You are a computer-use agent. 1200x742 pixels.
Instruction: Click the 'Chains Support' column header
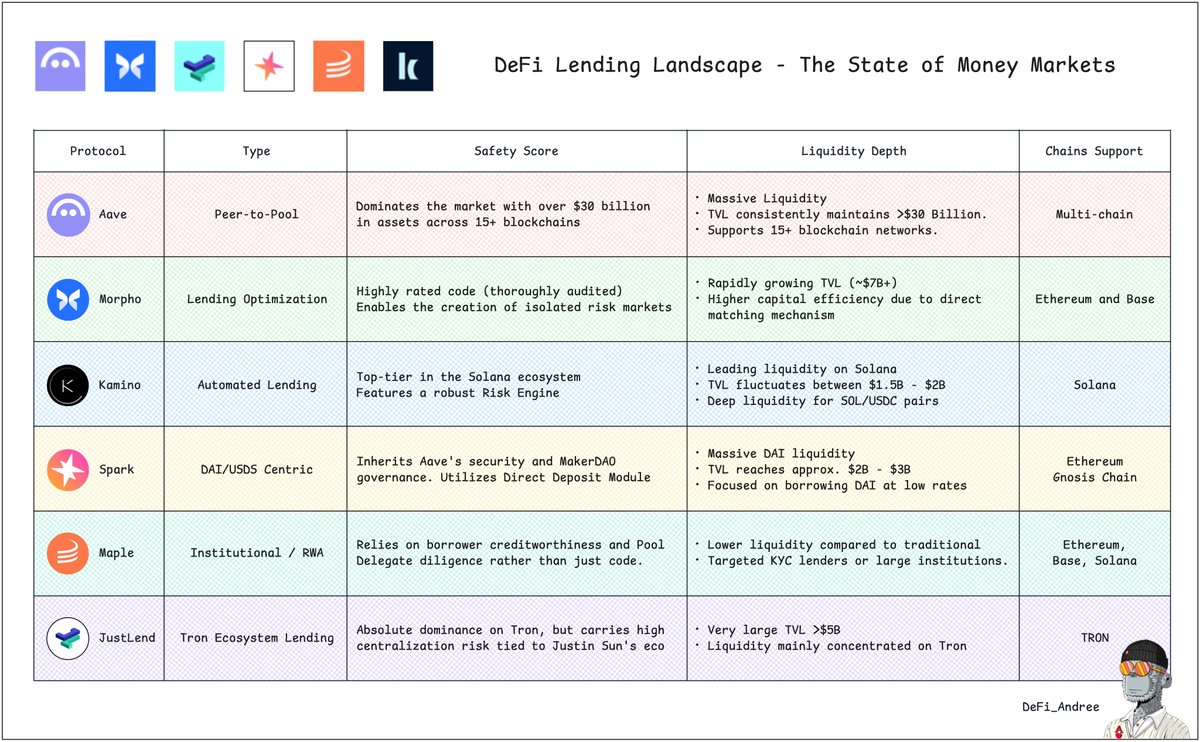1094,151
